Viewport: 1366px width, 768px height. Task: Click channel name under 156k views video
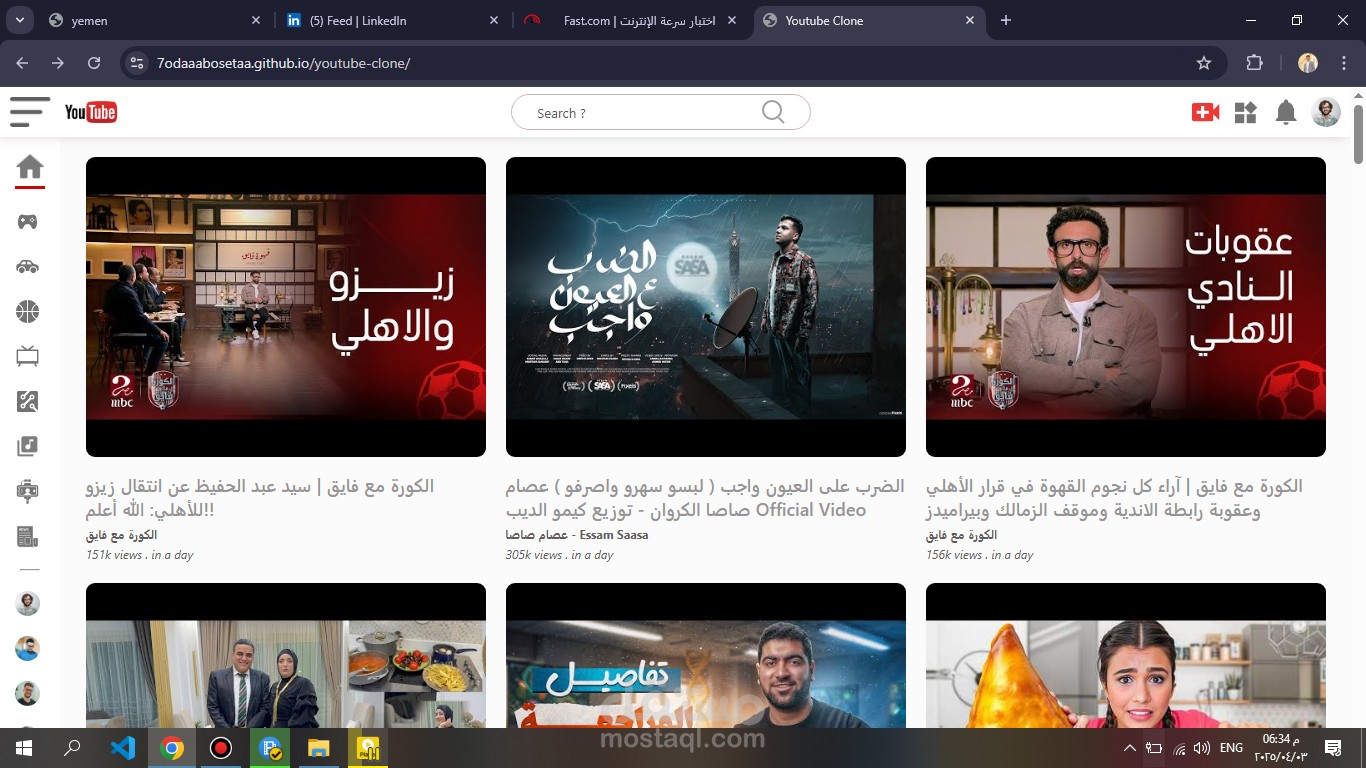962,535
